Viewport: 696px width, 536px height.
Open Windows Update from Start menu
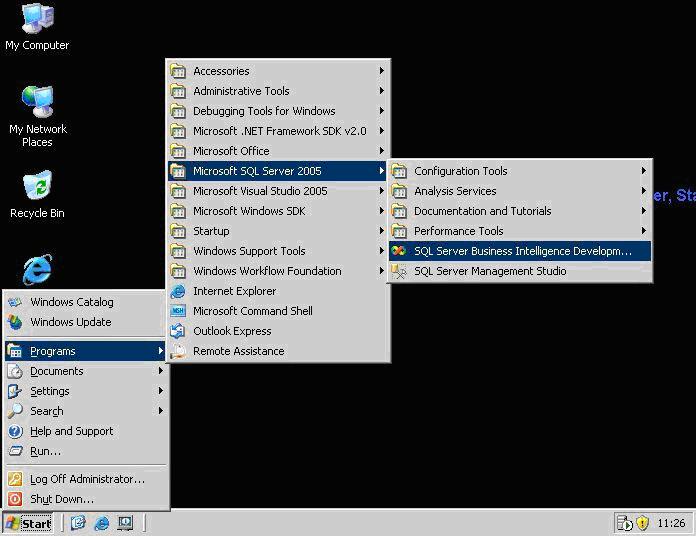[x=70, y=322]
